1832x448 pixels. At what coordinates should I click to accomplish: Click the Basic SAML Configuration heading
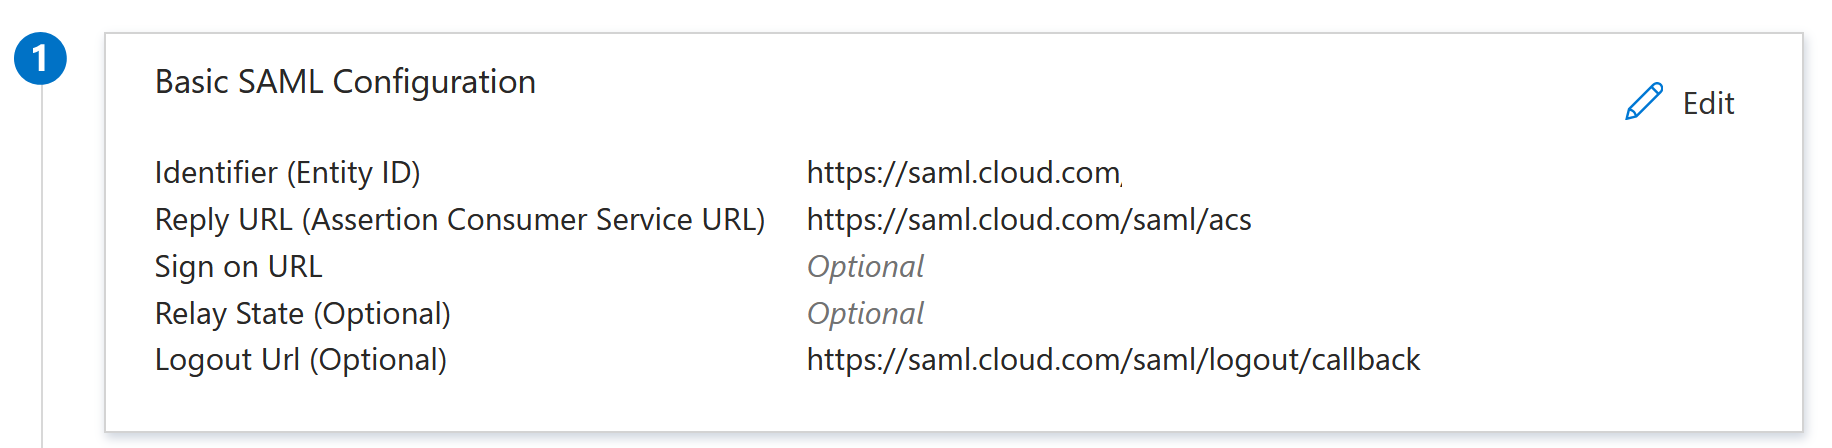pos(345,82)
